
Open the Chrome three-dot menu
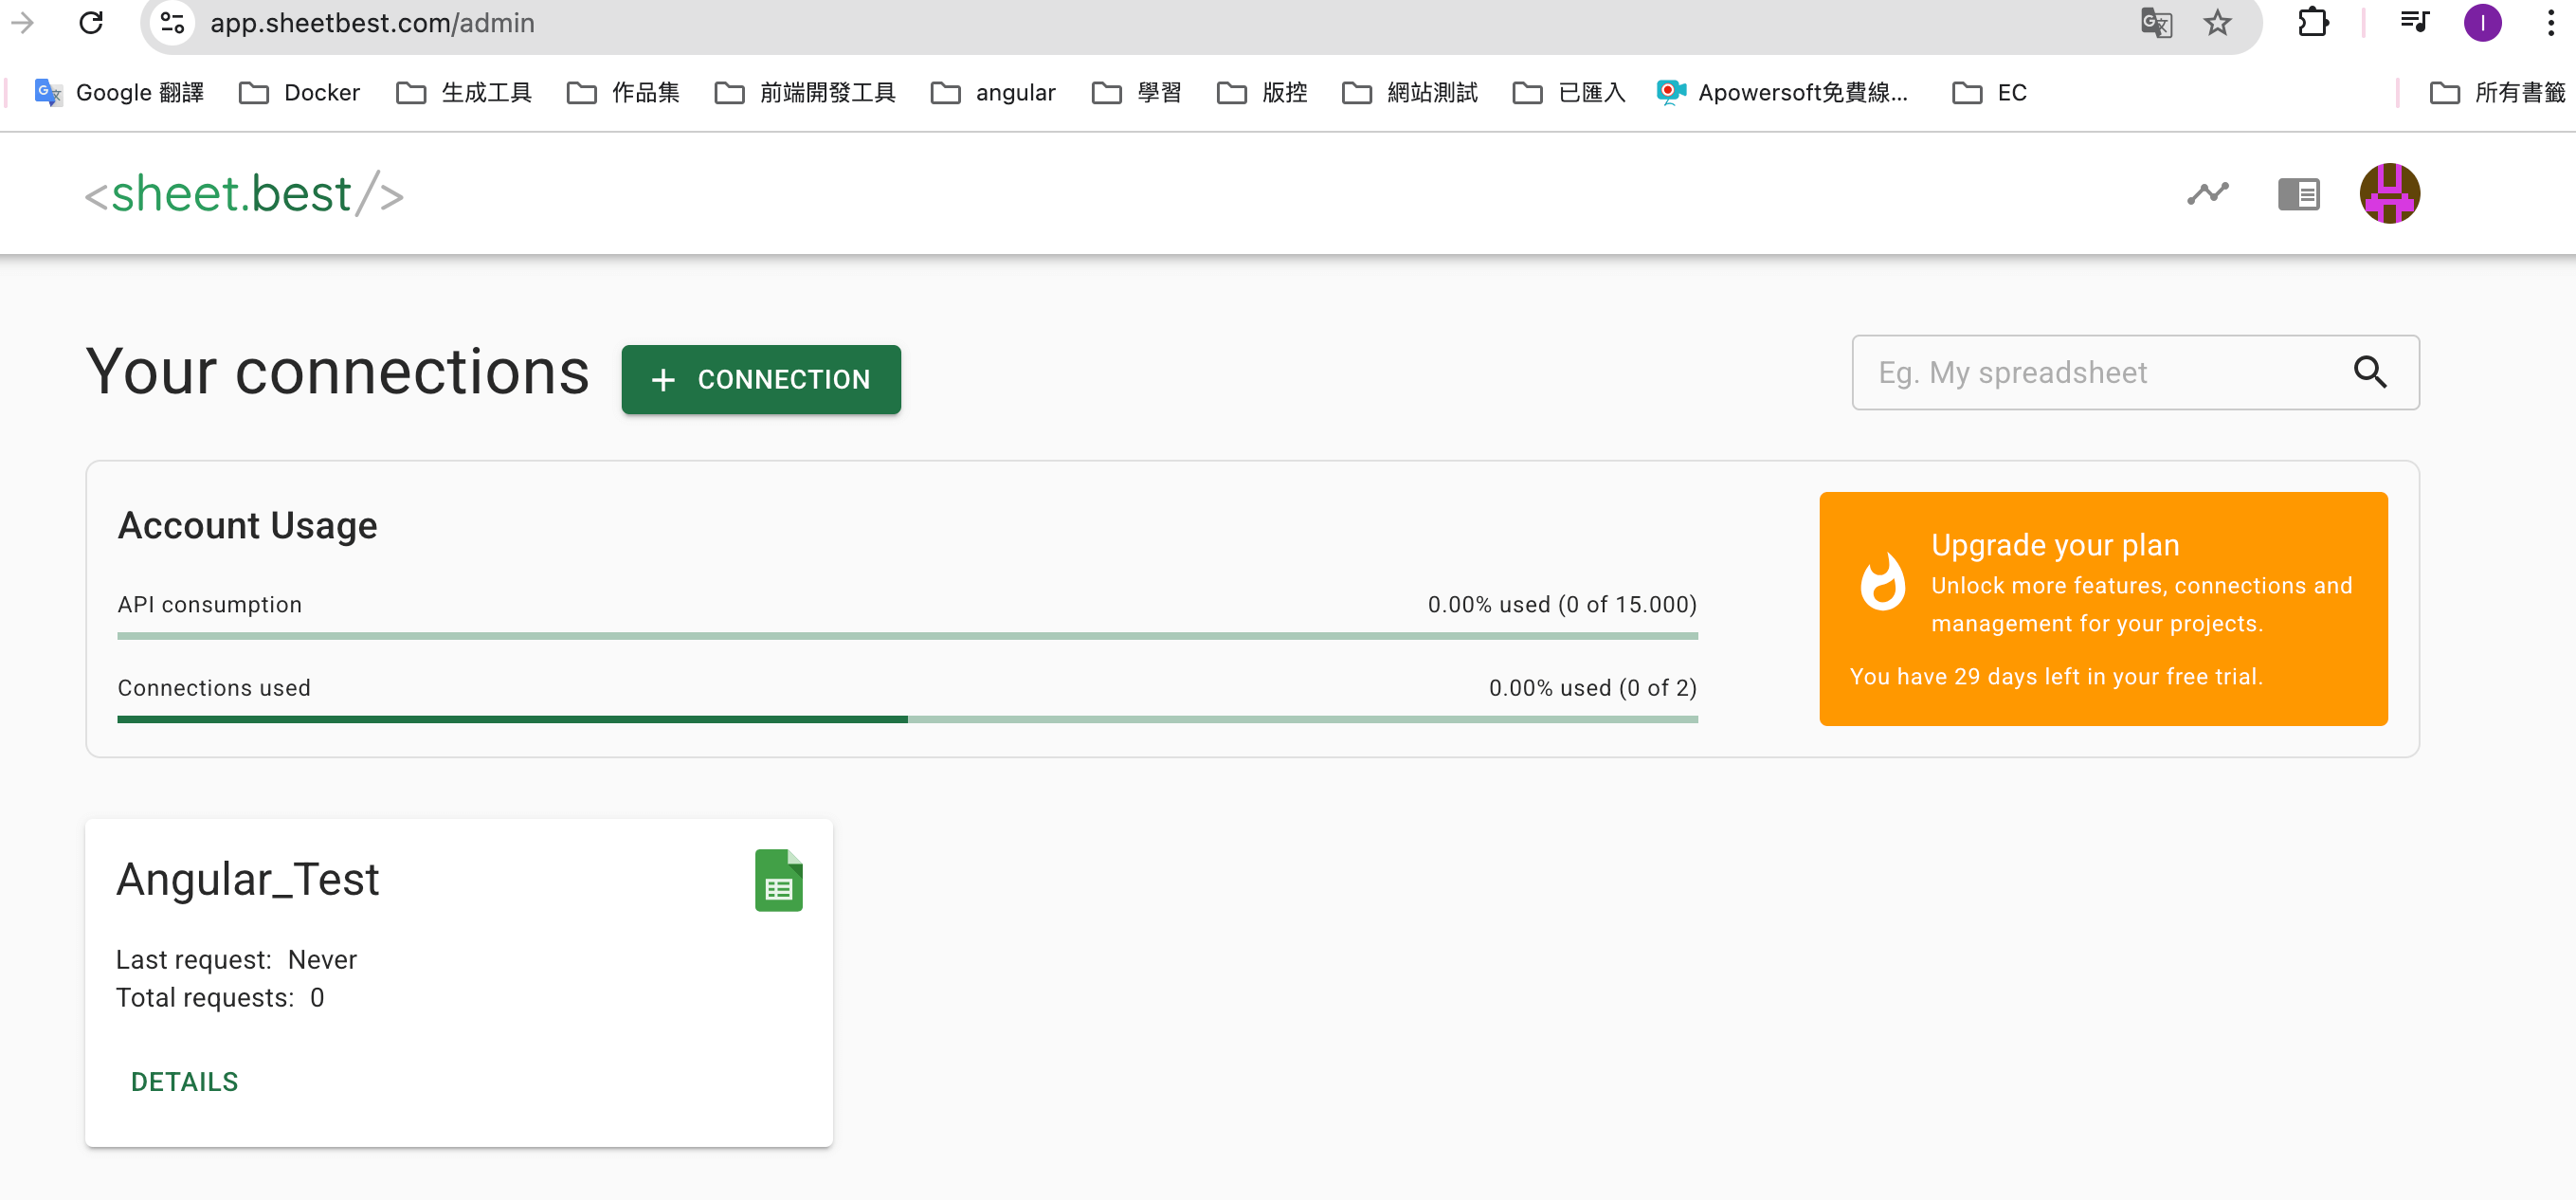[2550, 23]
